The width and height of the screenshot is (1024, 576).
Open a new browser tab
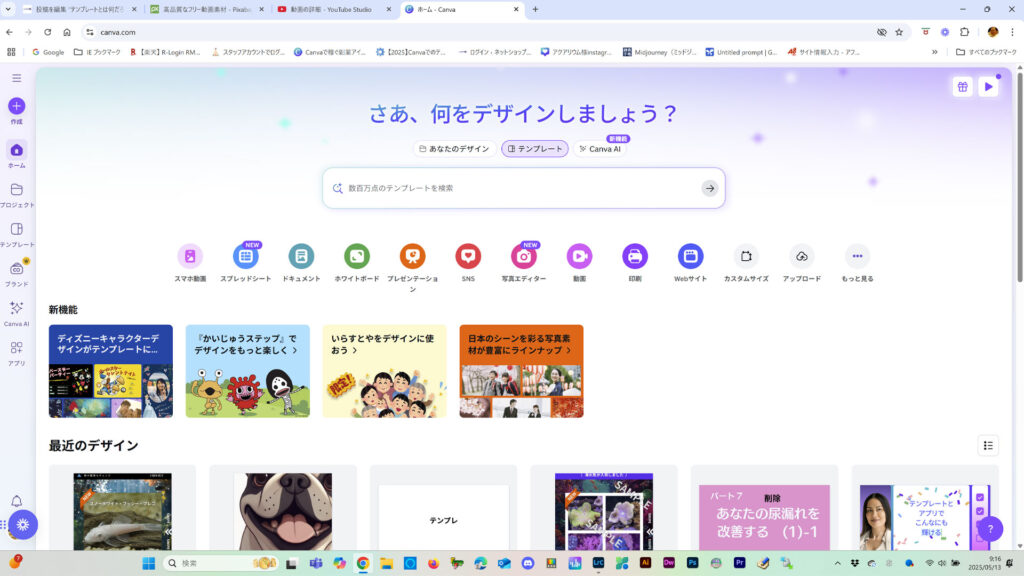536,9
